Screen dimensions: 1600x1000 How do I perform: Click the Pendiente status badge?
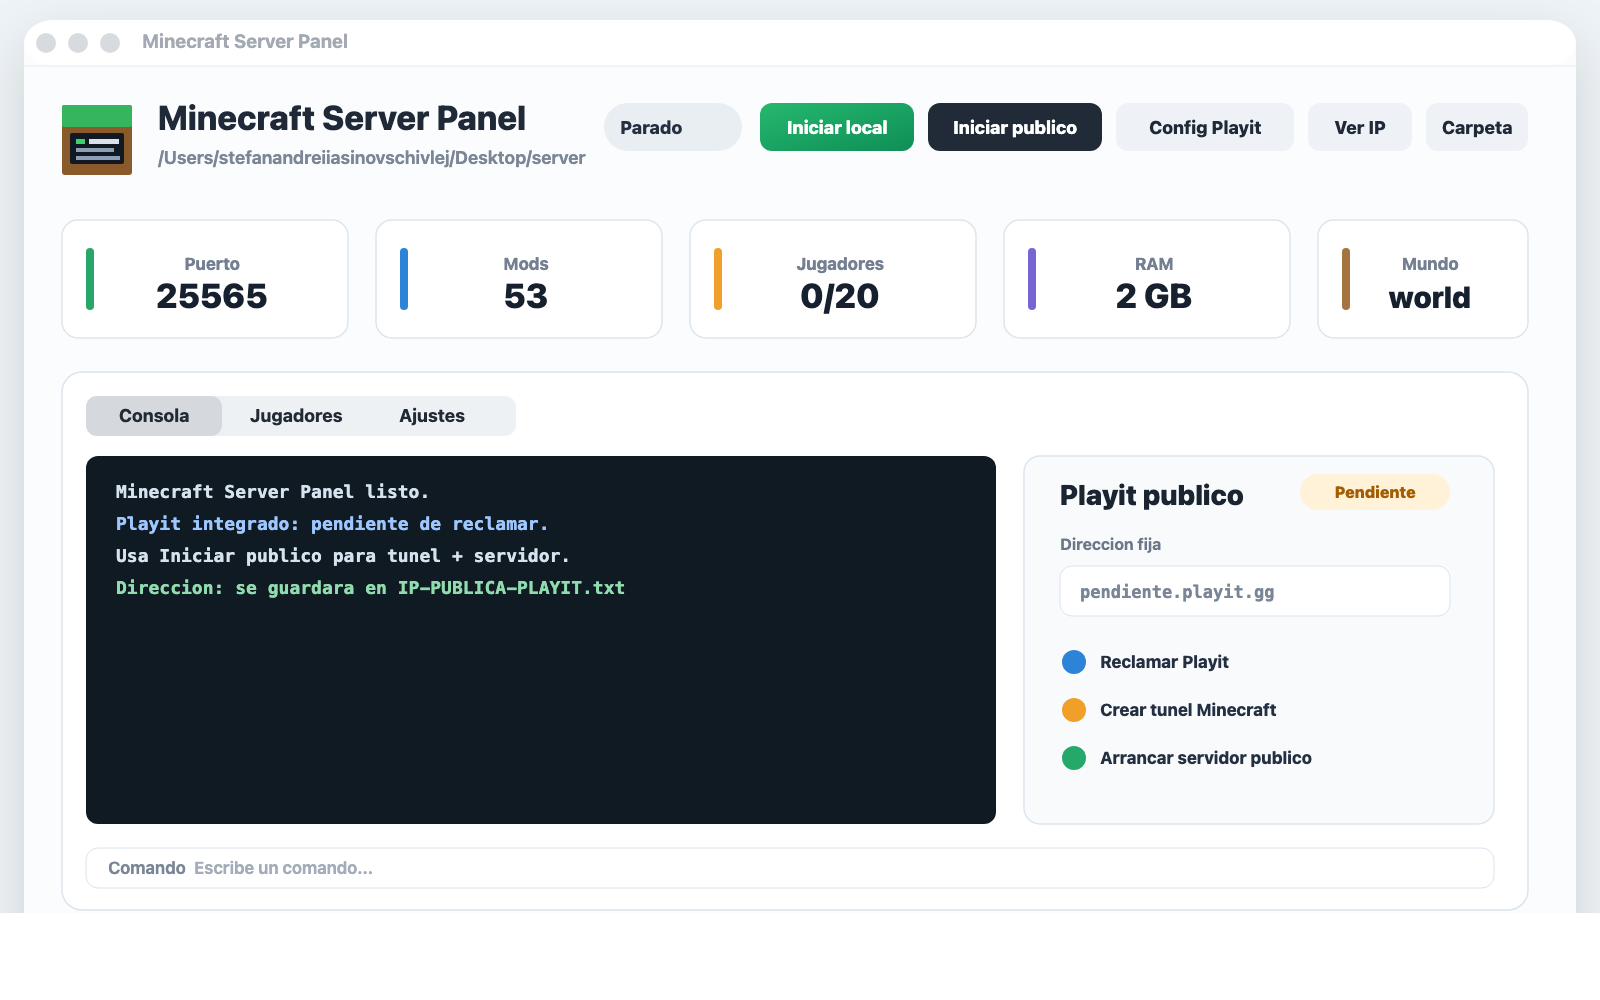(x=1375, y=492)
